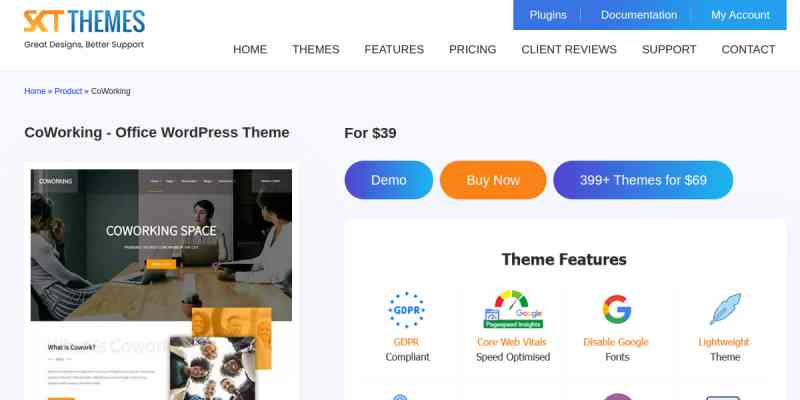Open Documentation in the top bar
The width and height of the screenshot is (800, 400).
click(x=639, y=15)
